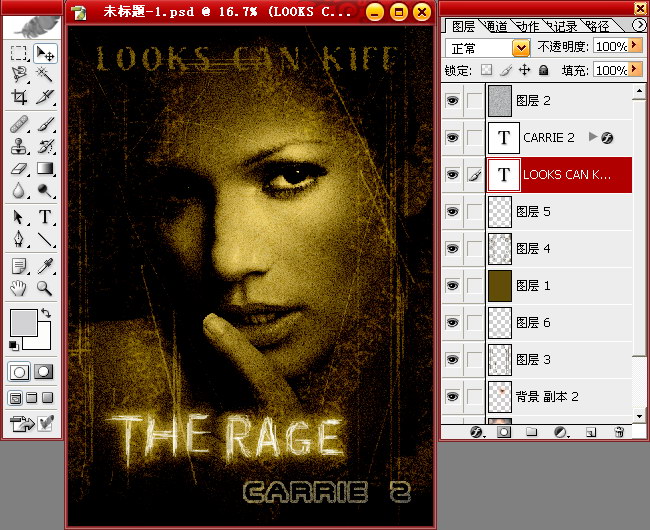Toggle link box for 图层 2
Image resolution: width=650 pixels, height=530 pixels.
click(x=475, y=100)
